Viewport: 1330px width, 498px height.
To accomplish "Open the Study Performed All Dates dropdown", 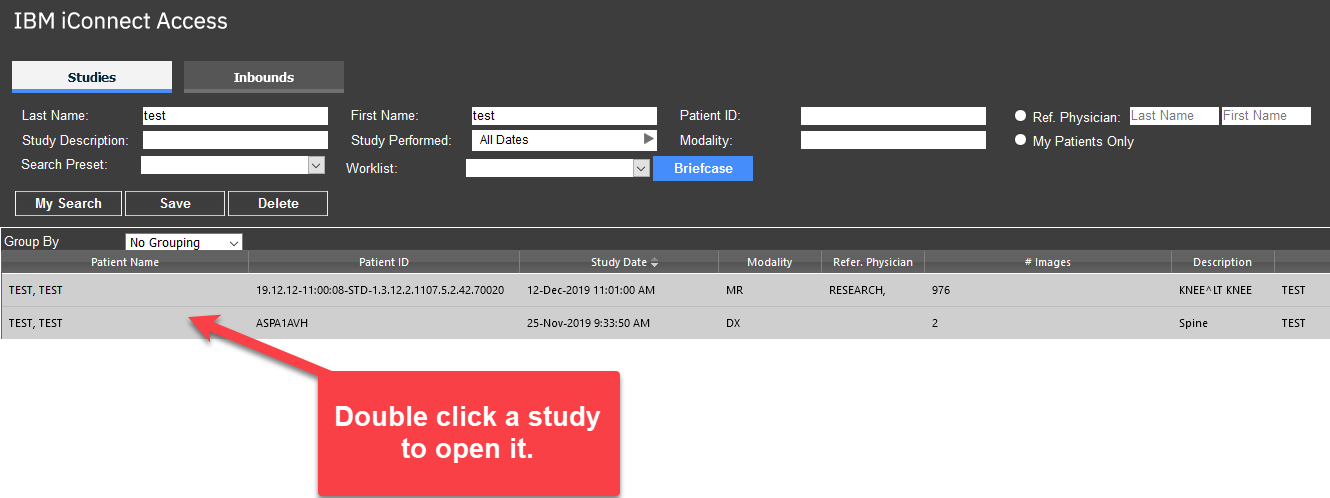I will coord(564,140).
